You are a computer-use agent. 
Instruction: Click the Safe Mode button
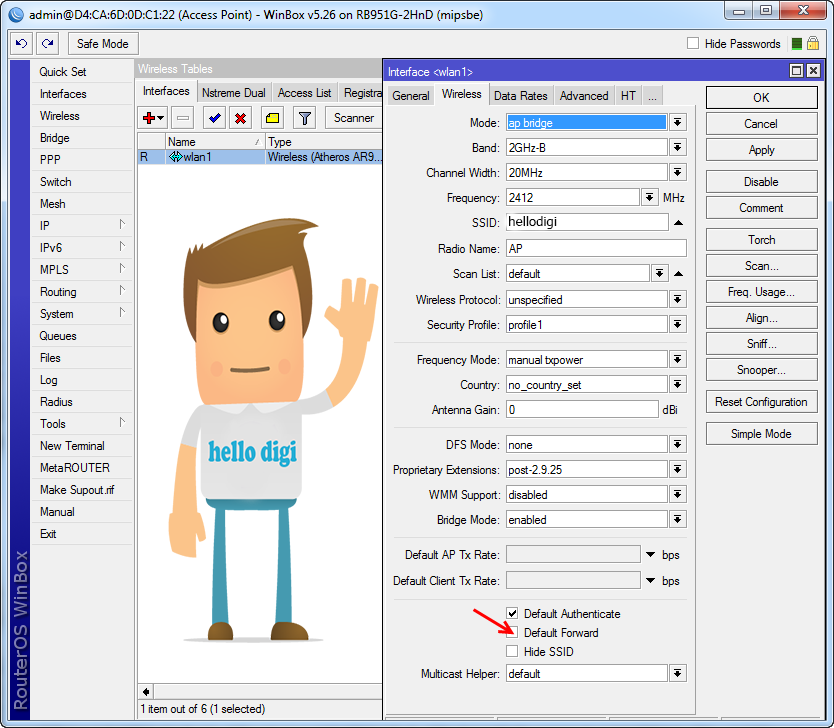pyautogui.click(x=103, y=44)
